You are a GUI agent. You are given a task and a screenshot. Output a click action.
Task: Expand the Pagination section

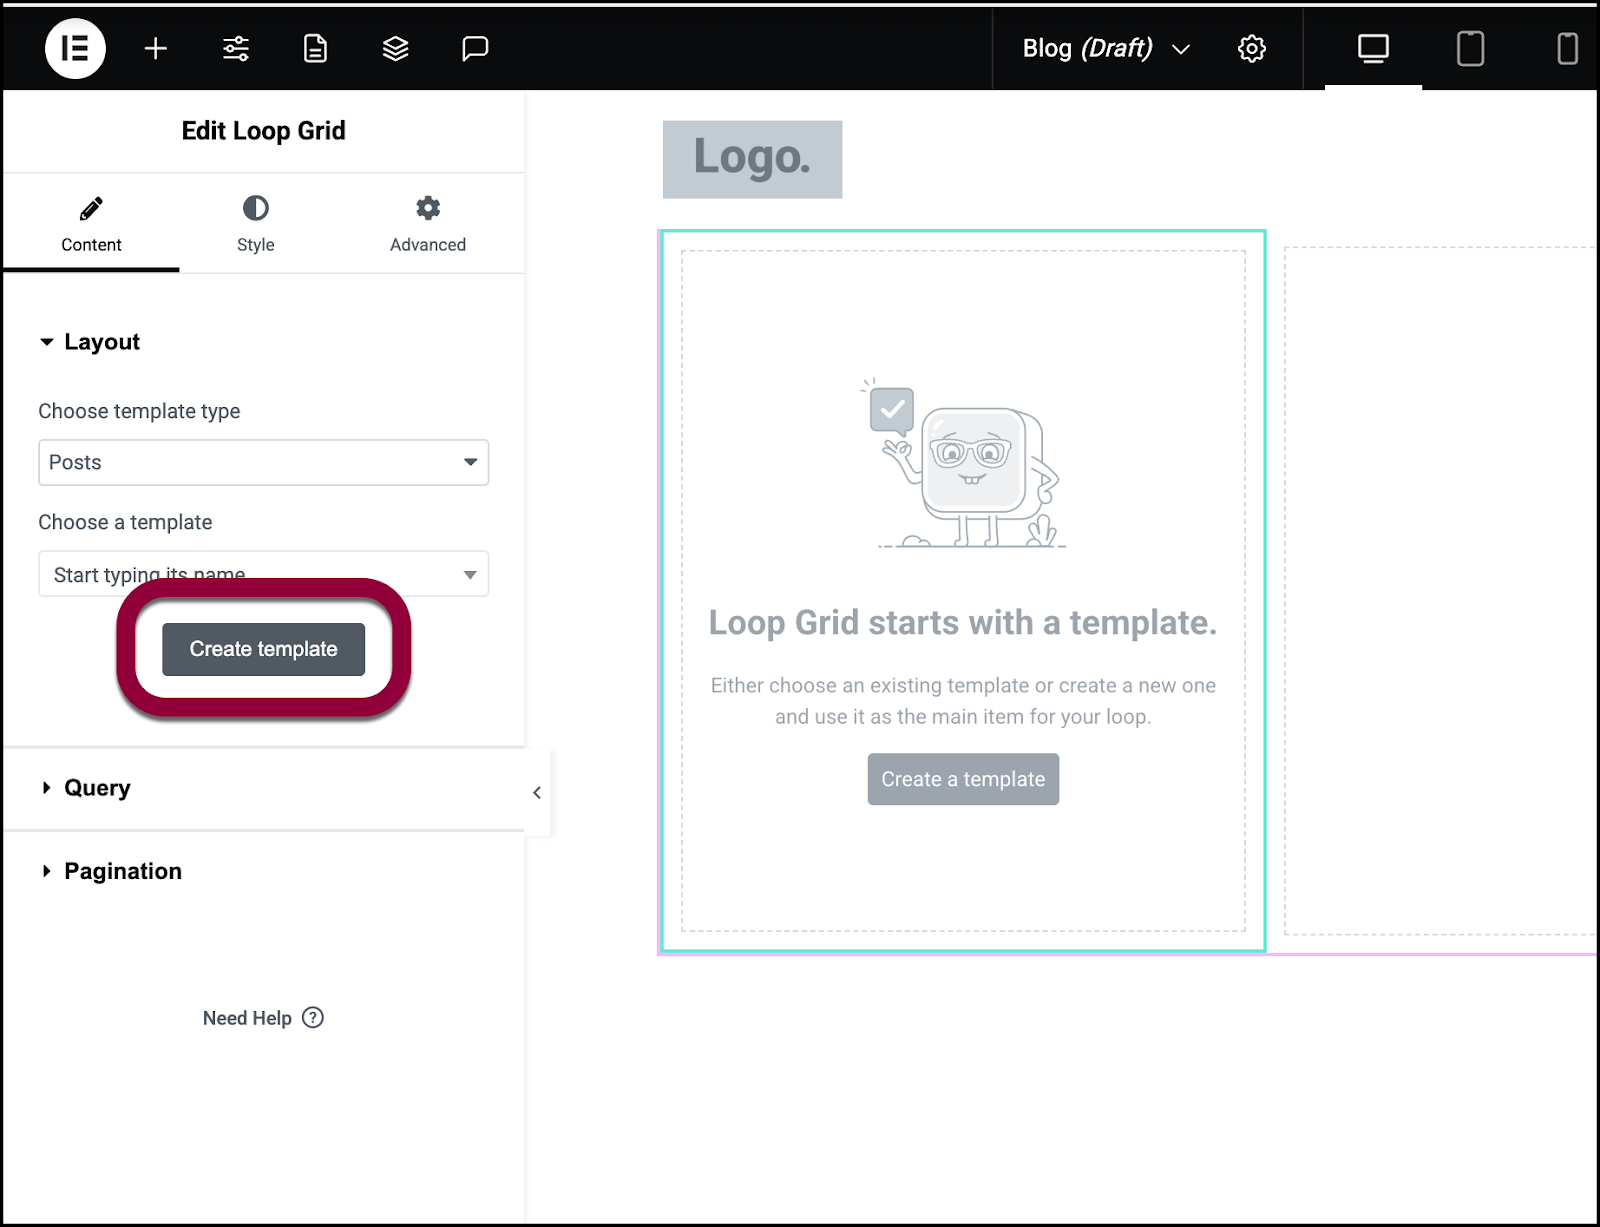coord(122,871)
